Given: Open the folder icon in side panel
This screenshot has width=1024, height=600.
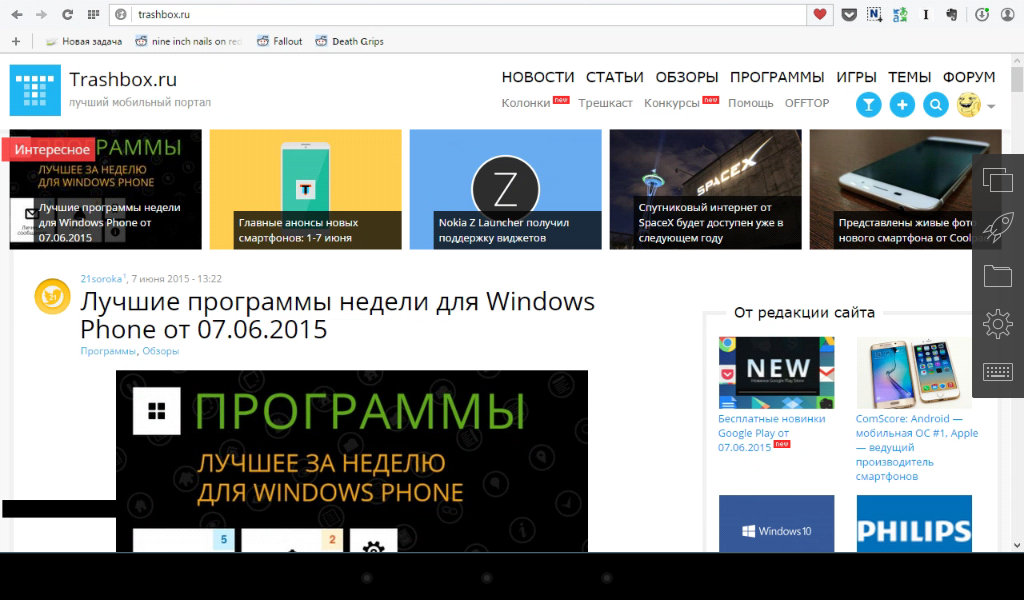Looking at the screenshot, I should point(997,276).
